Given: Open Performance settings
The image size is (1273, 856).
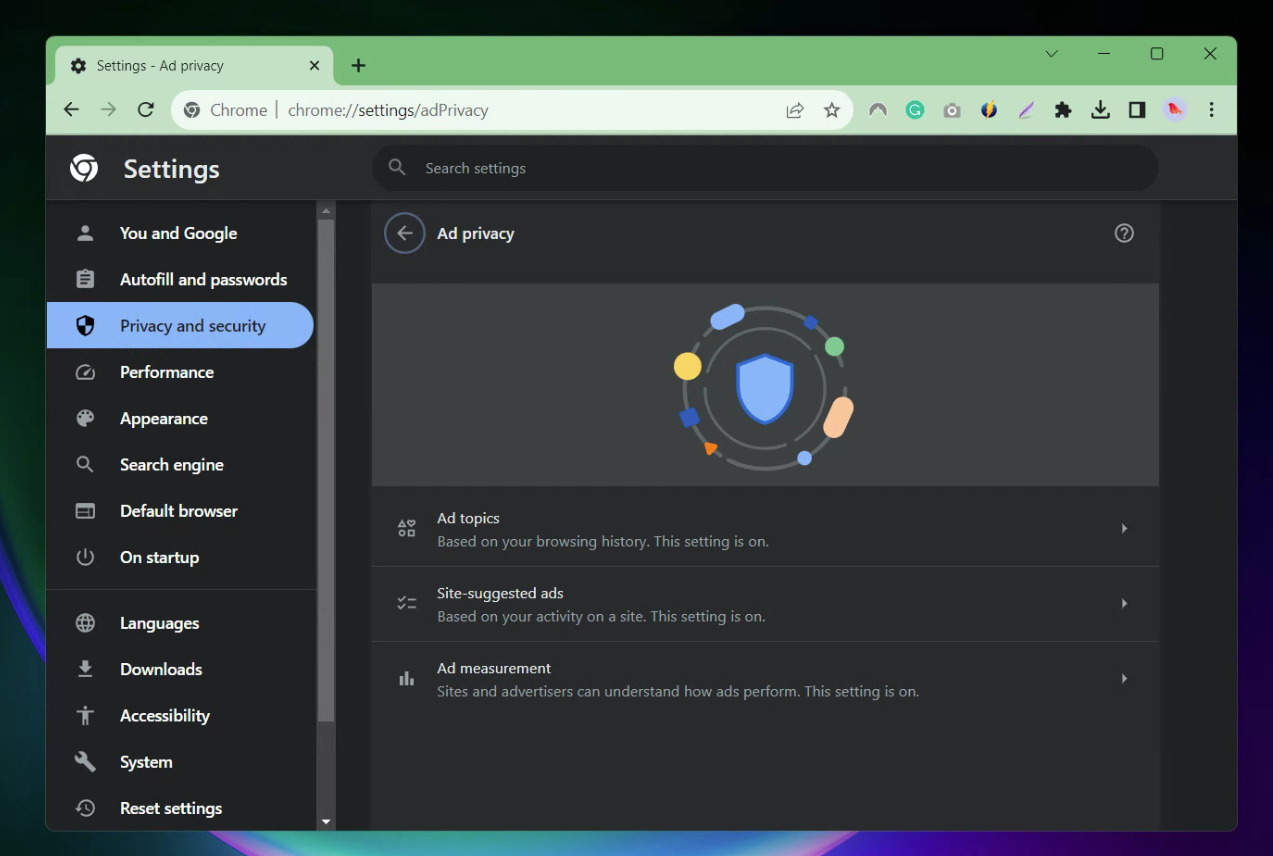Looking at the screenshot, I should point(180,372).
